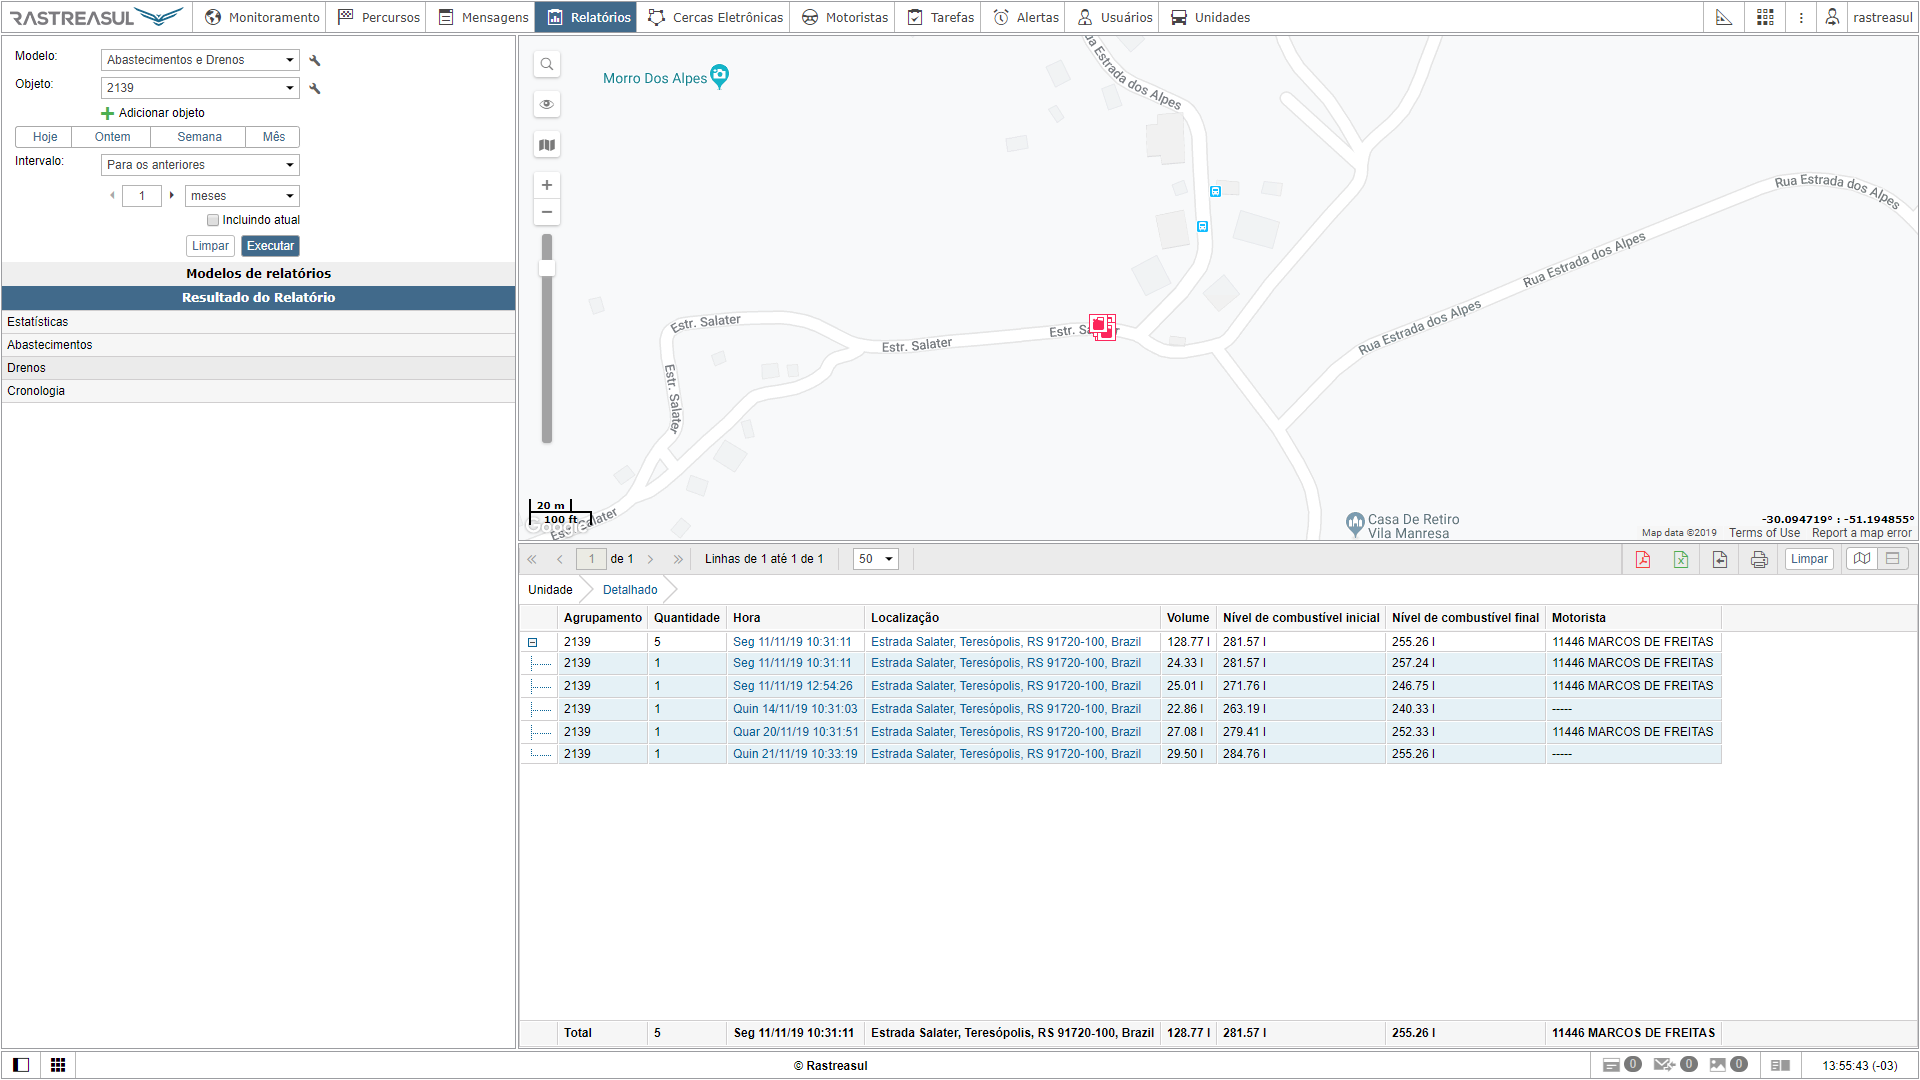
Task: Click the map search magnifier icon
Action: (x=546, y=64)
